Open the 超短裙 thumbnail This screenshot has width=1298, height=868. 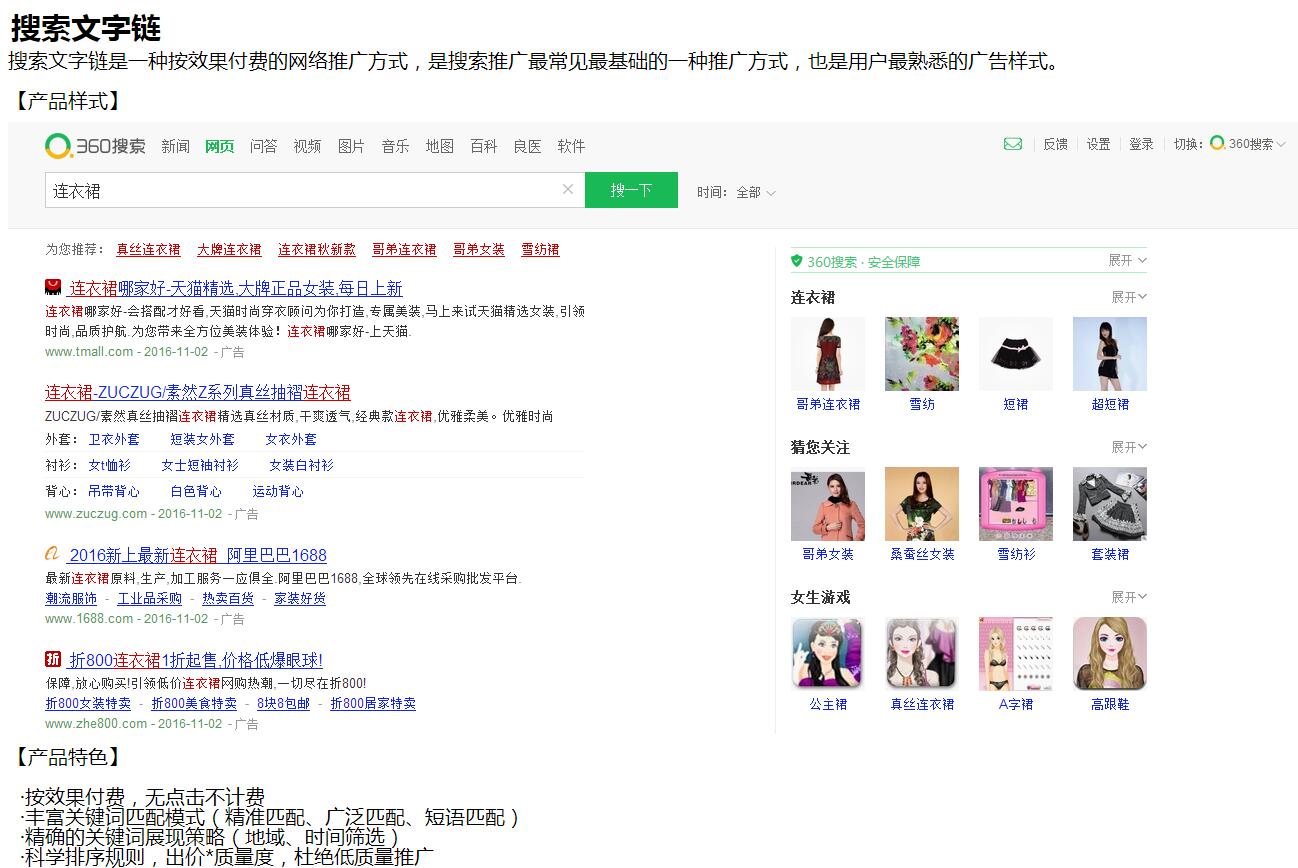pos(1110,354)
